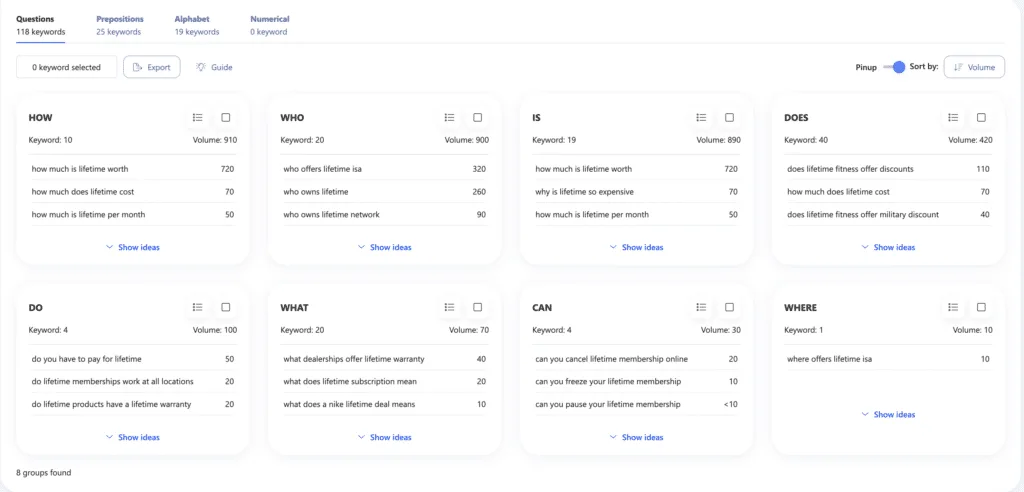1024x492 pixels.
Task: Expand Show ideas in CAN card
Action: click(x=636, y=437)
